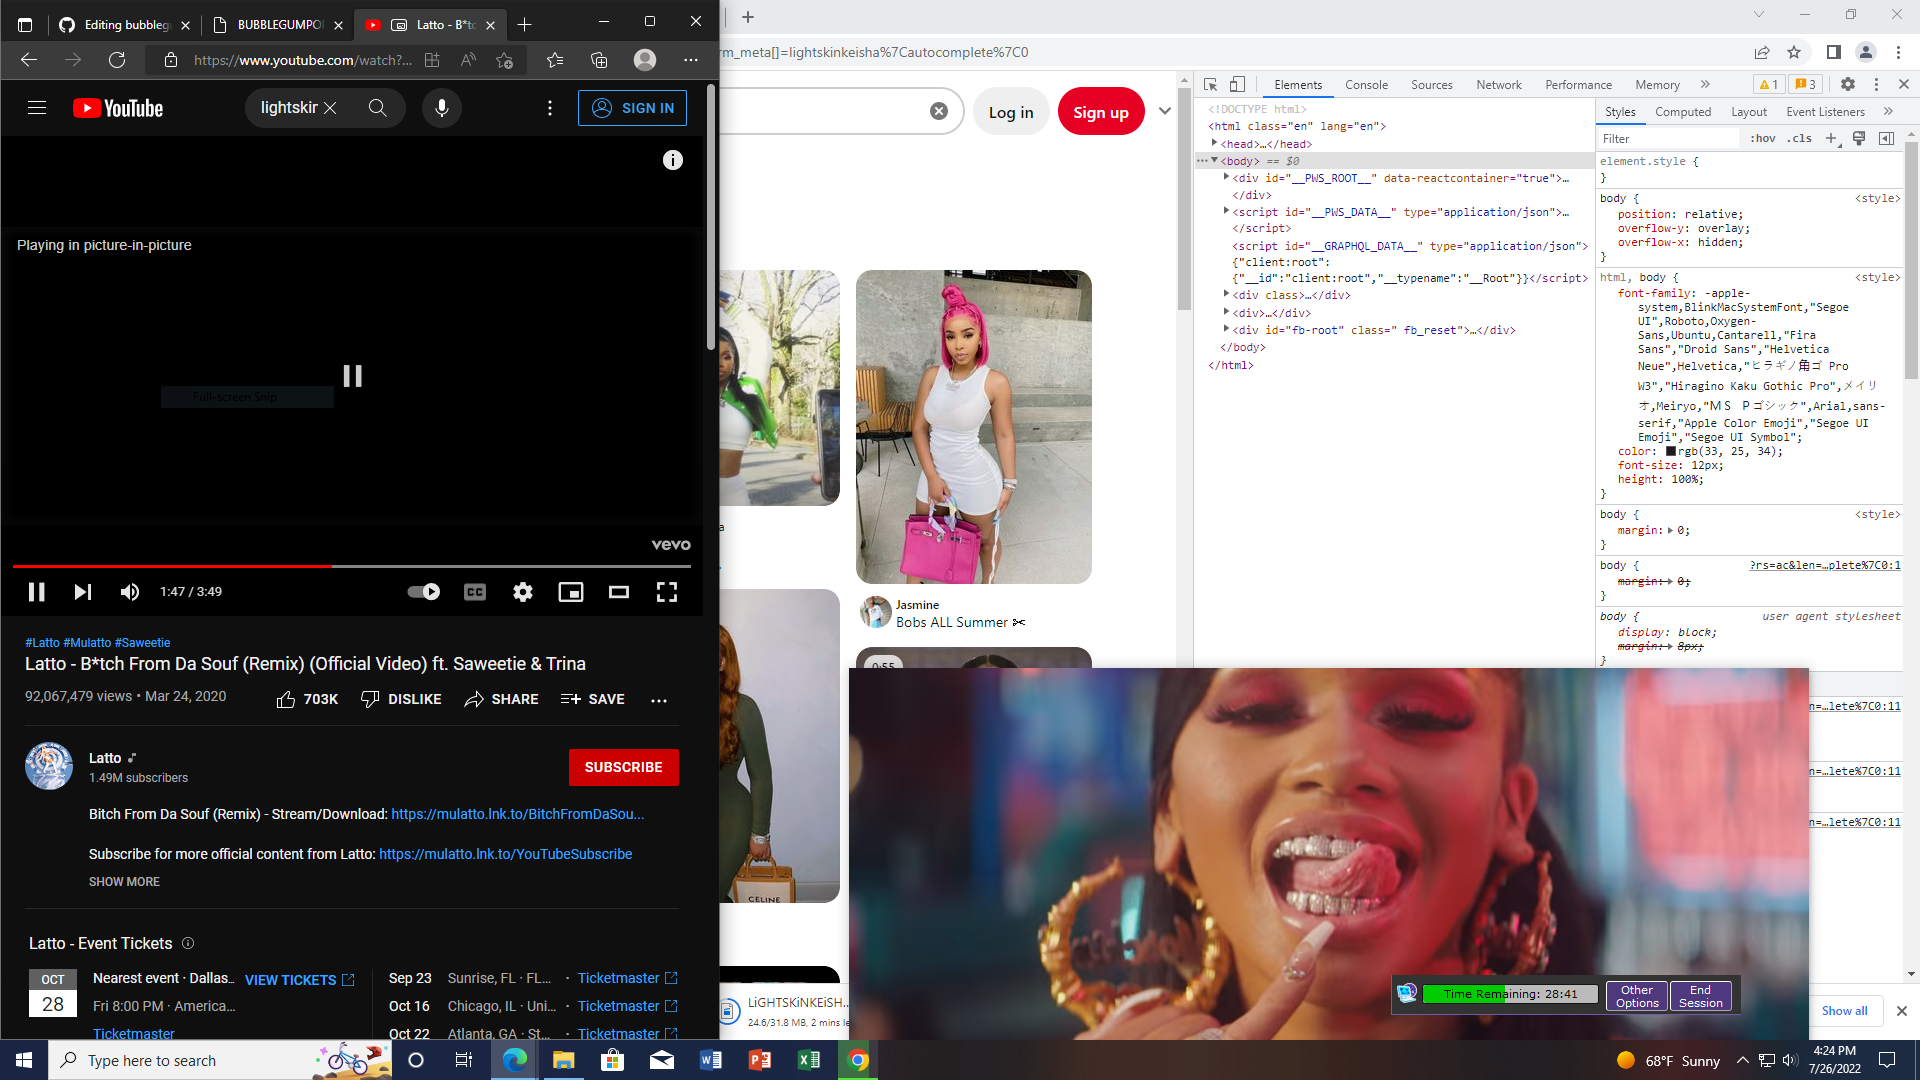Mute the video using the player speaker icon
The image size is (1920, 1080).
pos(130,592)
